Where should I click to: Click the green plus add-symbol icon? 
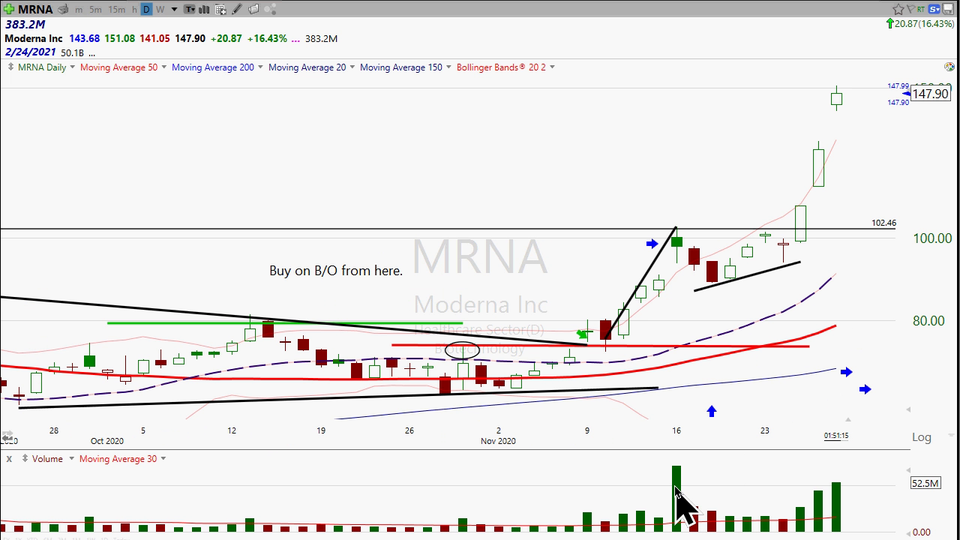(9, 9)
